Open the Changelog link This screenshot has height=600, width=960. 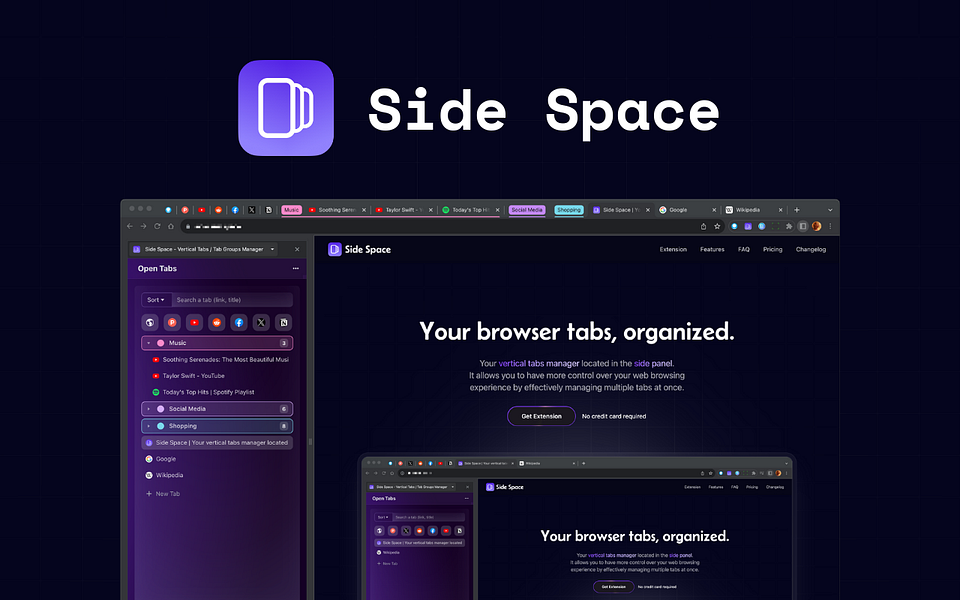pos(810,249)
